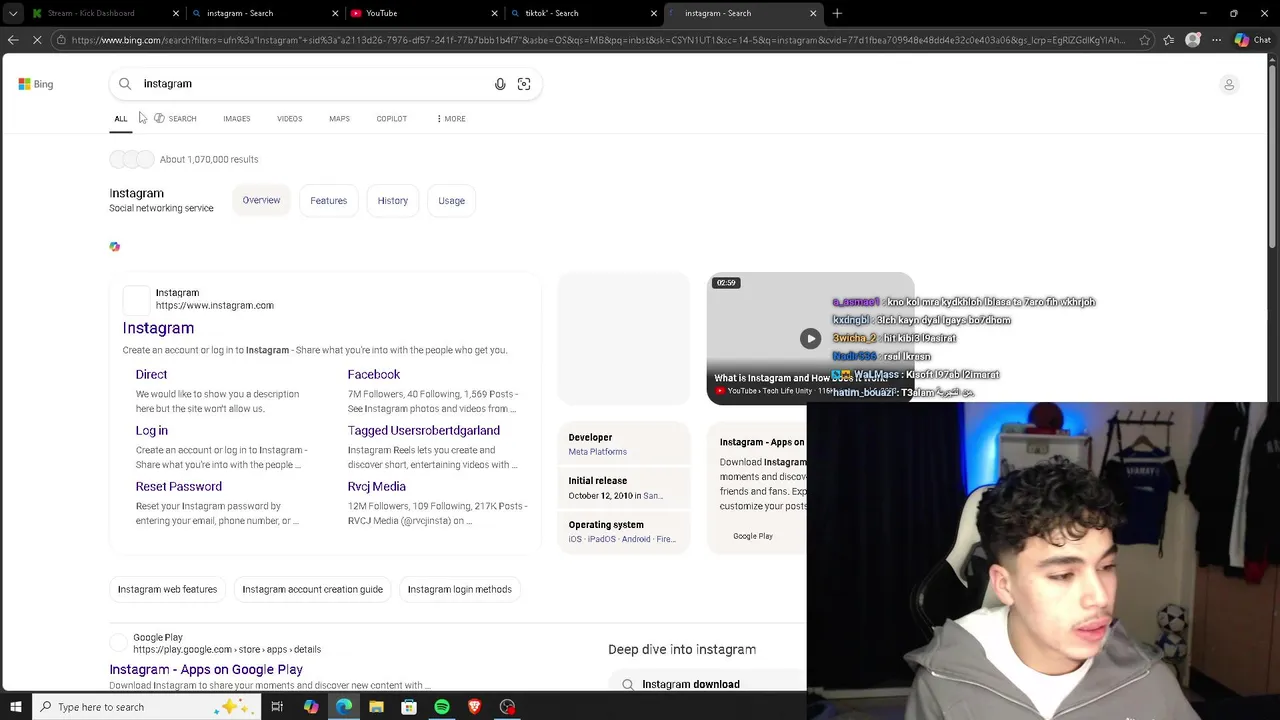Click the Instagram download related search
Image resolution: width=1280 pixels, height=720 pixels.
[690, 684]
